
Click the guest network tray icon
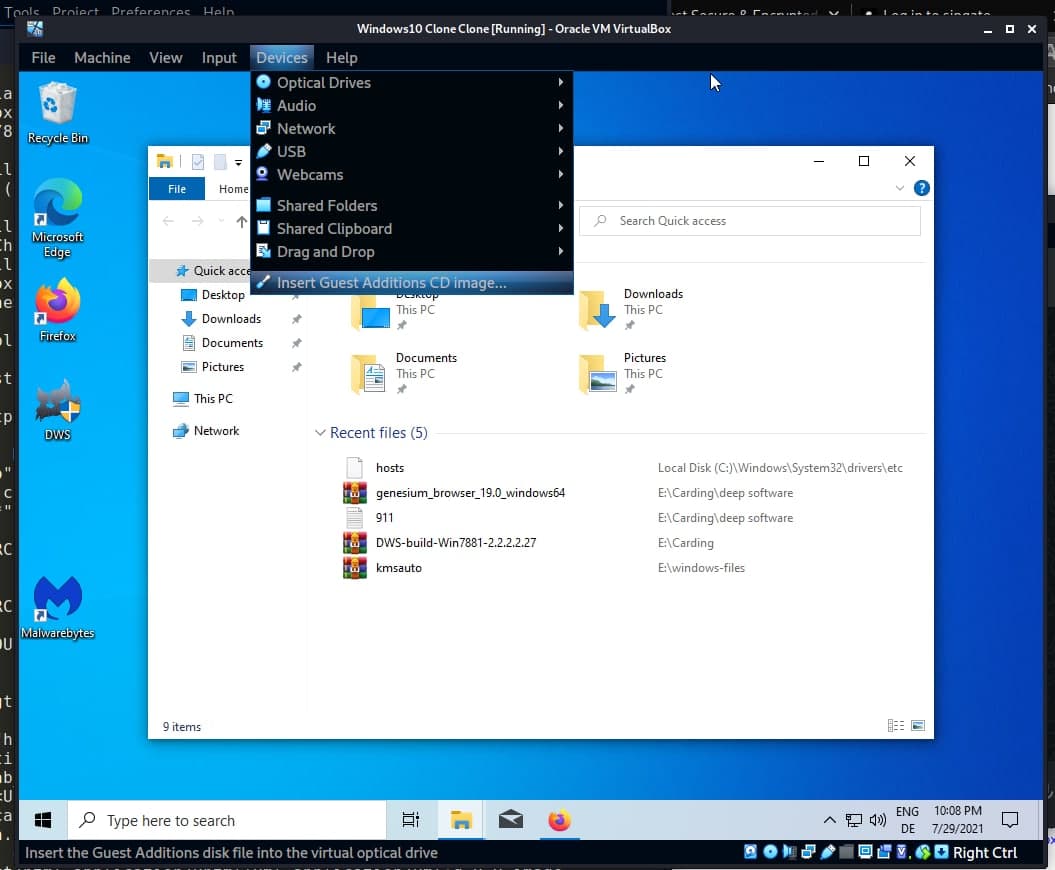coord(853,820)
